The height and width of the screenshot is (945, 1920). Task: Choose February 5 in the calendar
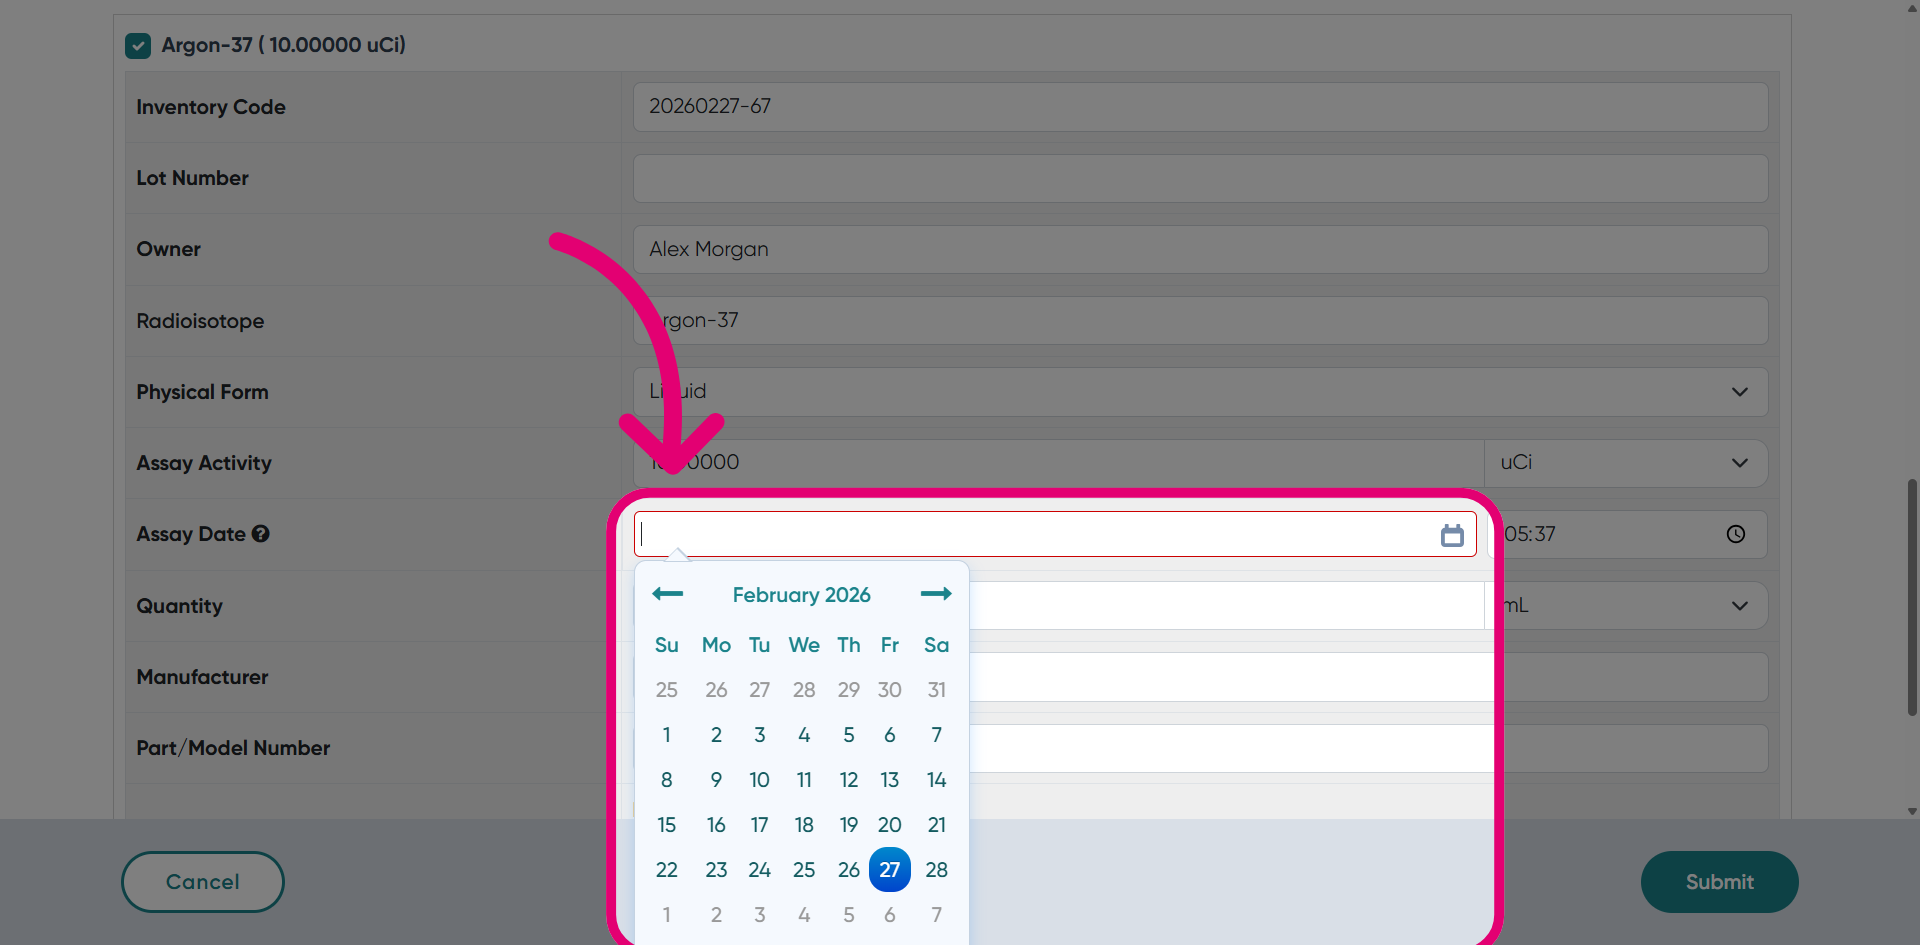(849, 735)
